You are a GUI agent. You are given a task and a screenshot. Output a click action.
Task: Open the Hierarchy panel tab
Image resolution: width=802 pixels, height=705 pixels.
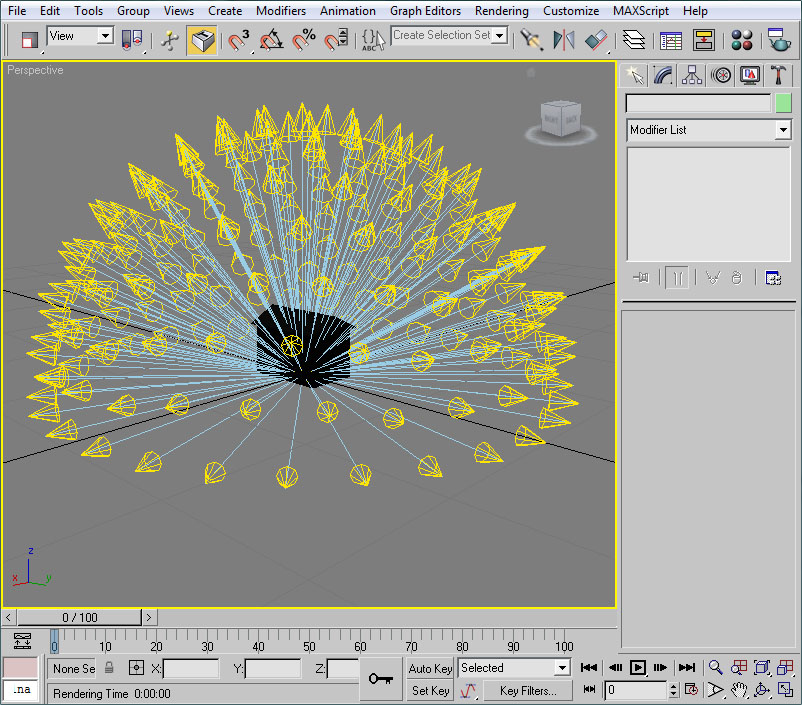[x=691, y=75]
